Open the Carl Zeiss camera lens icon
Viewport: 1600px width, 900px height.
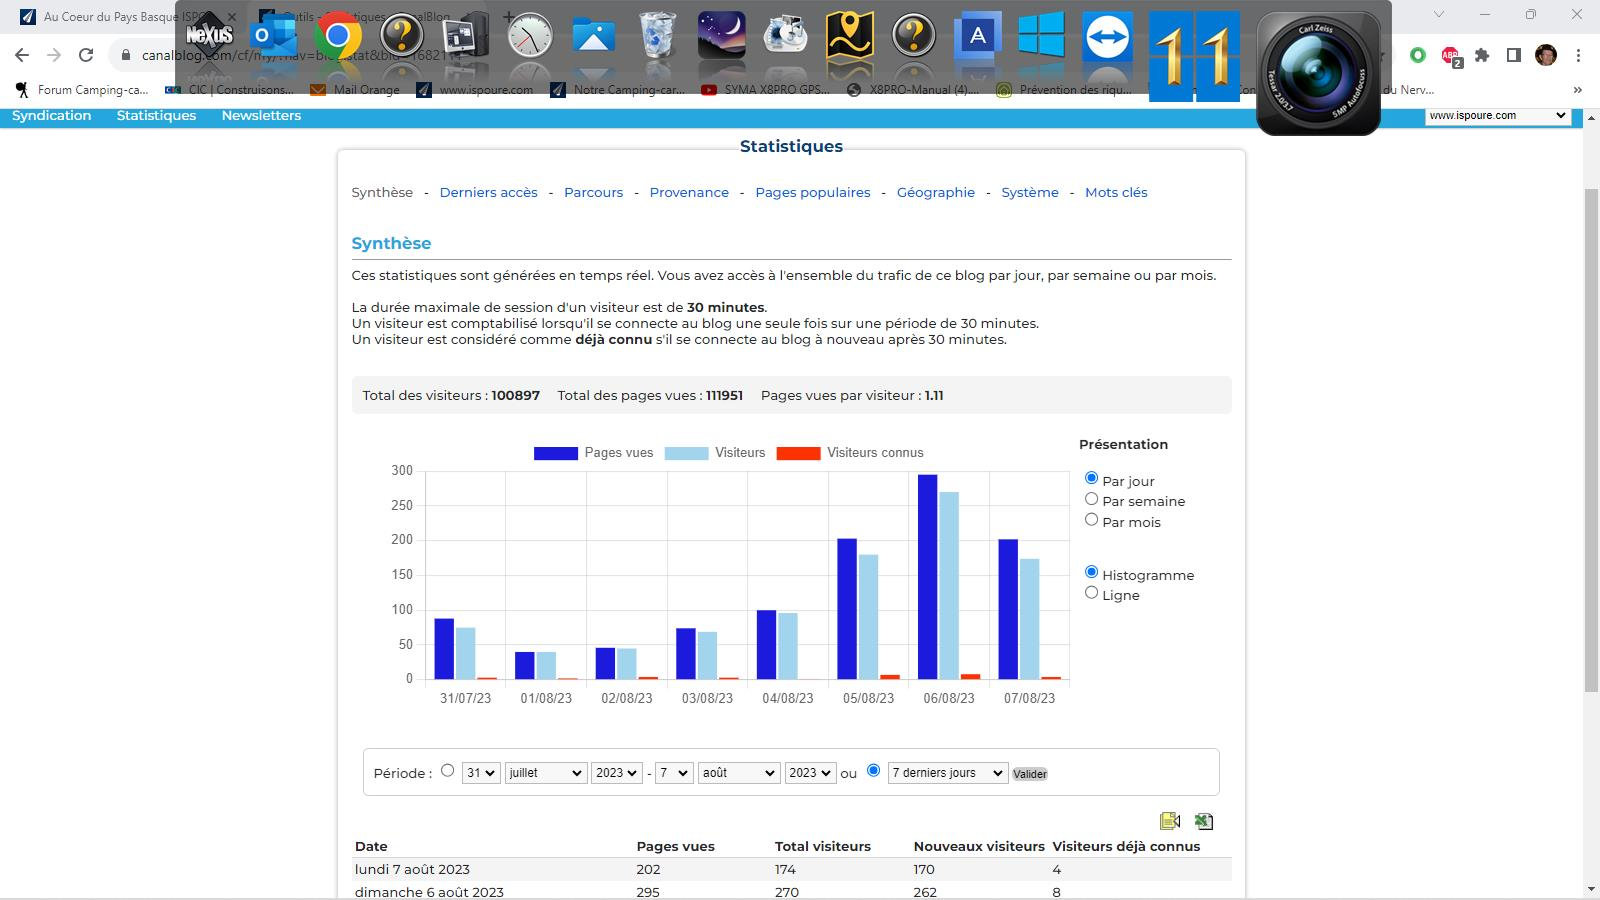pyautogui.click(x=1318, y=74)
